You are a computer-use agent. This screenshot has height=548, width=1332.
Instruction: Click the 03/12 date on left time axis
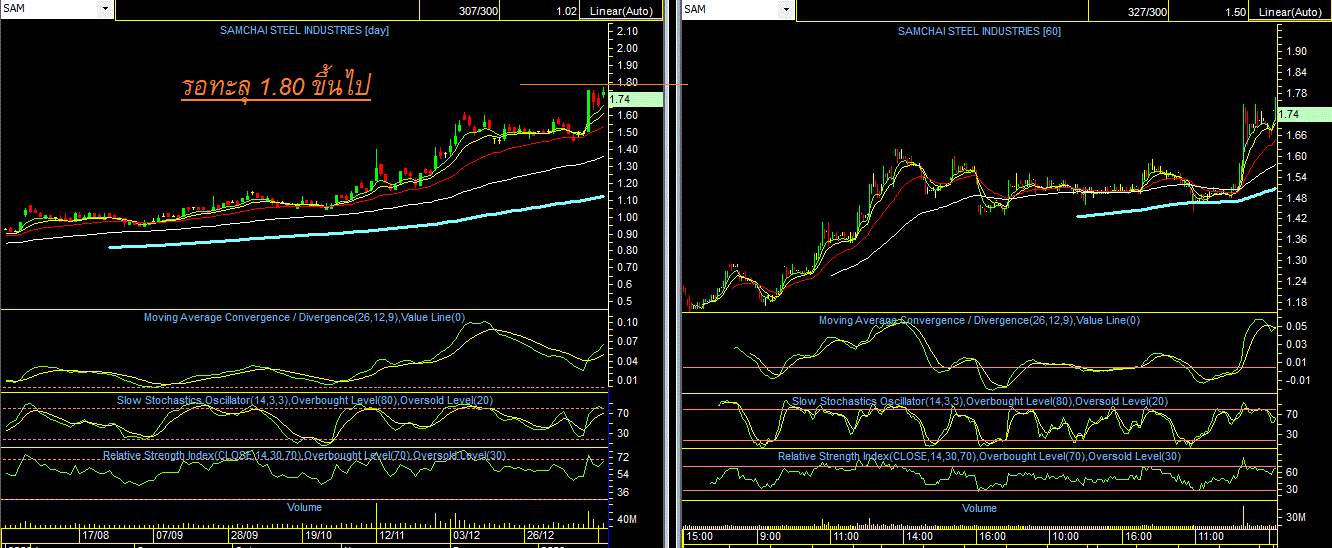(466, 536)
